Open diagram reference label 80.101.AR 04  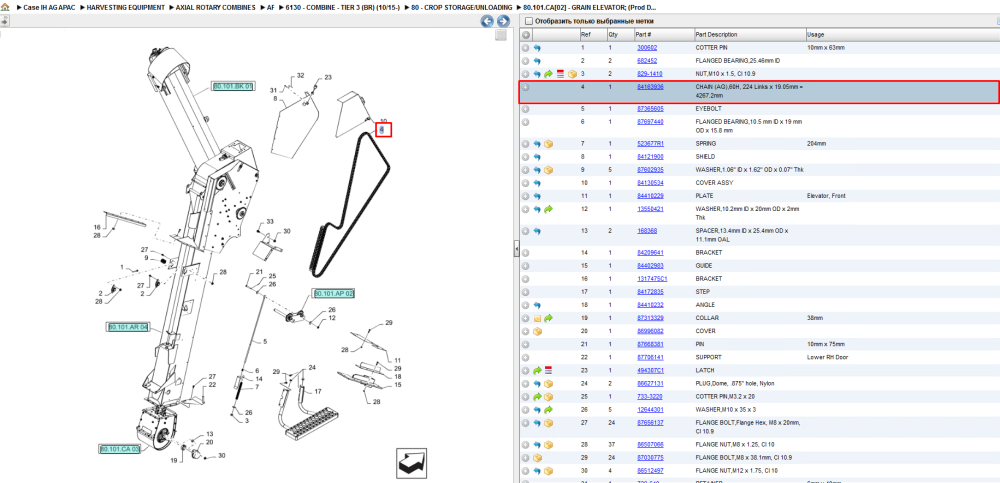[127, 327]
